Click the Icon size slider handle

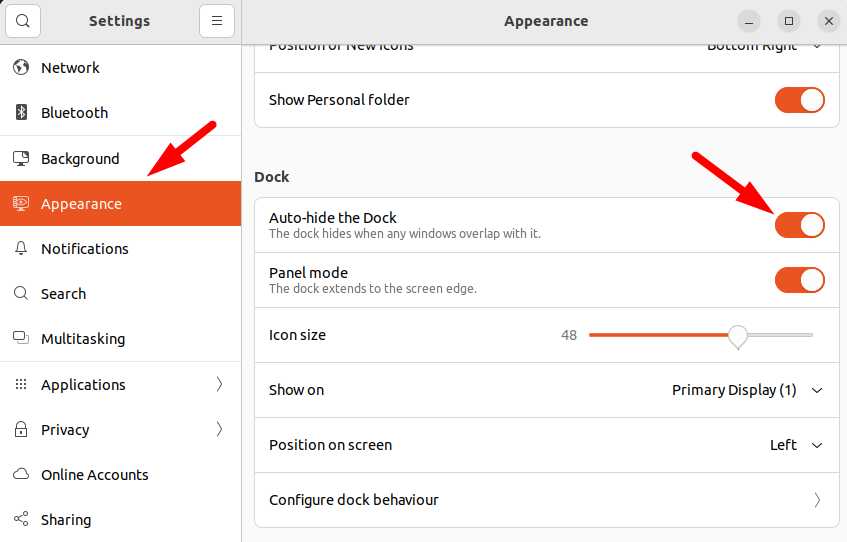[x=738, y=336]
